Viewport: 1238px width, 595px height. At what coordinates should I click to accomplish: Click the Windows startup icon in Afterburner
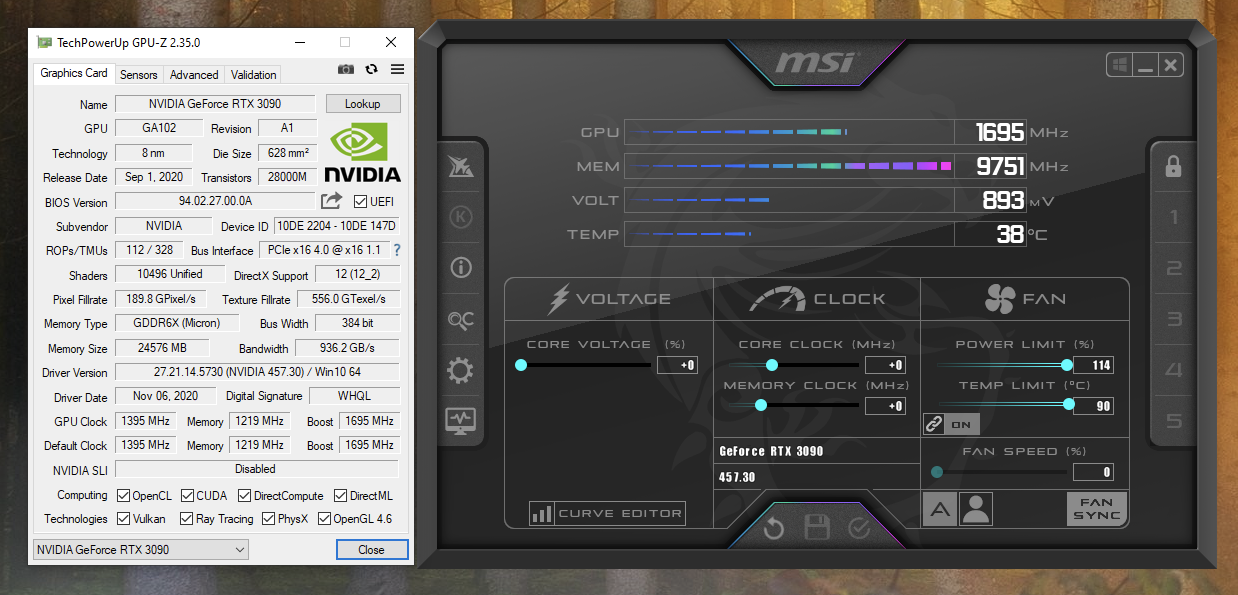pos(1119,65)
